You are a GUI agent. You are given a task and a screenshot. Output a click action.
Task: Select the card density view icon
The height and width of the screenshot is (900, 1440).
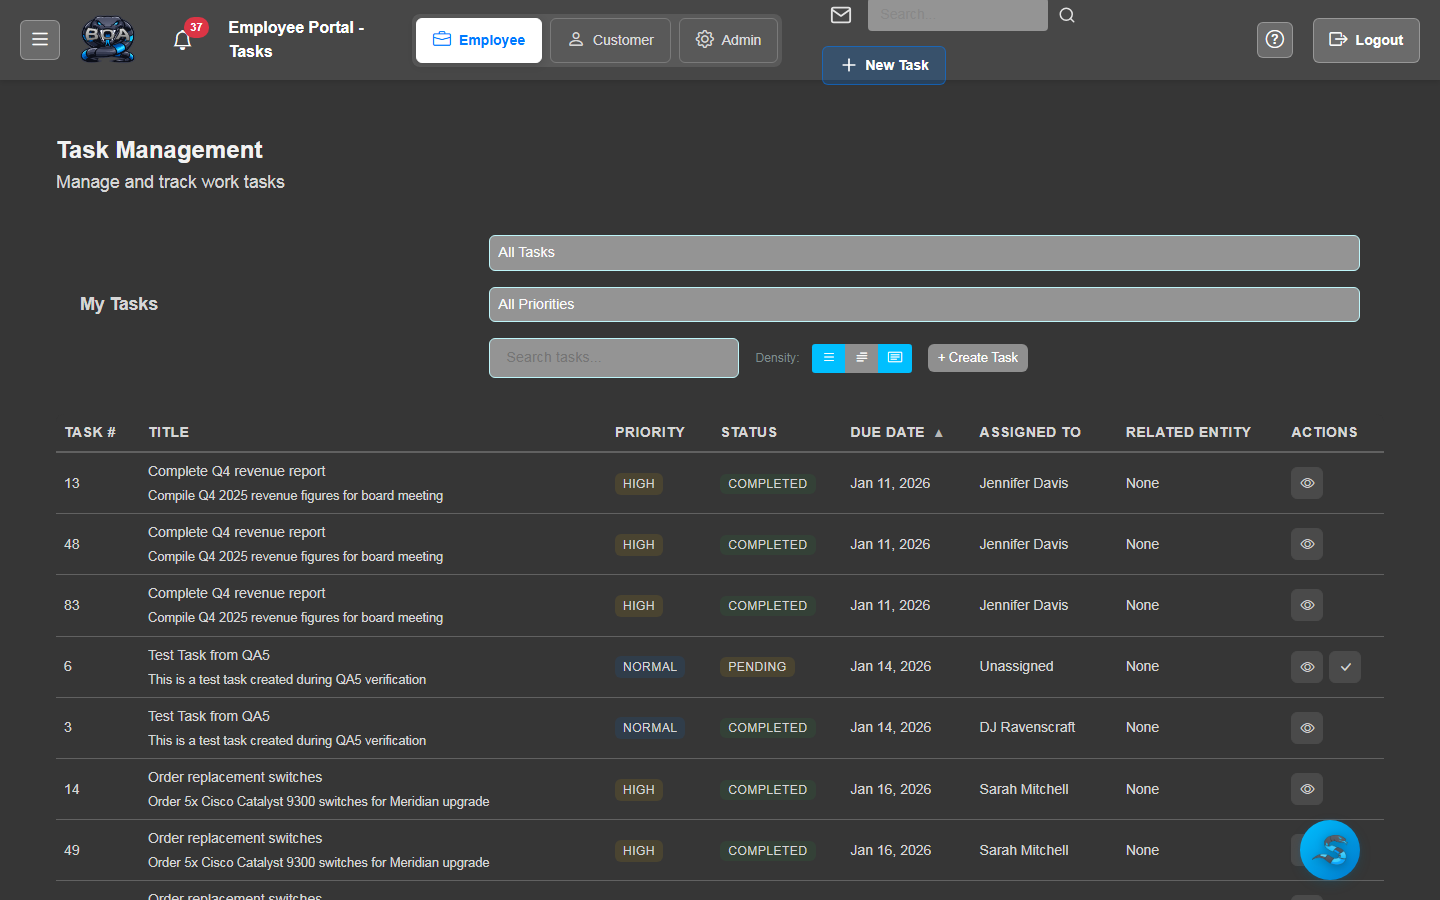click(894, 357)
